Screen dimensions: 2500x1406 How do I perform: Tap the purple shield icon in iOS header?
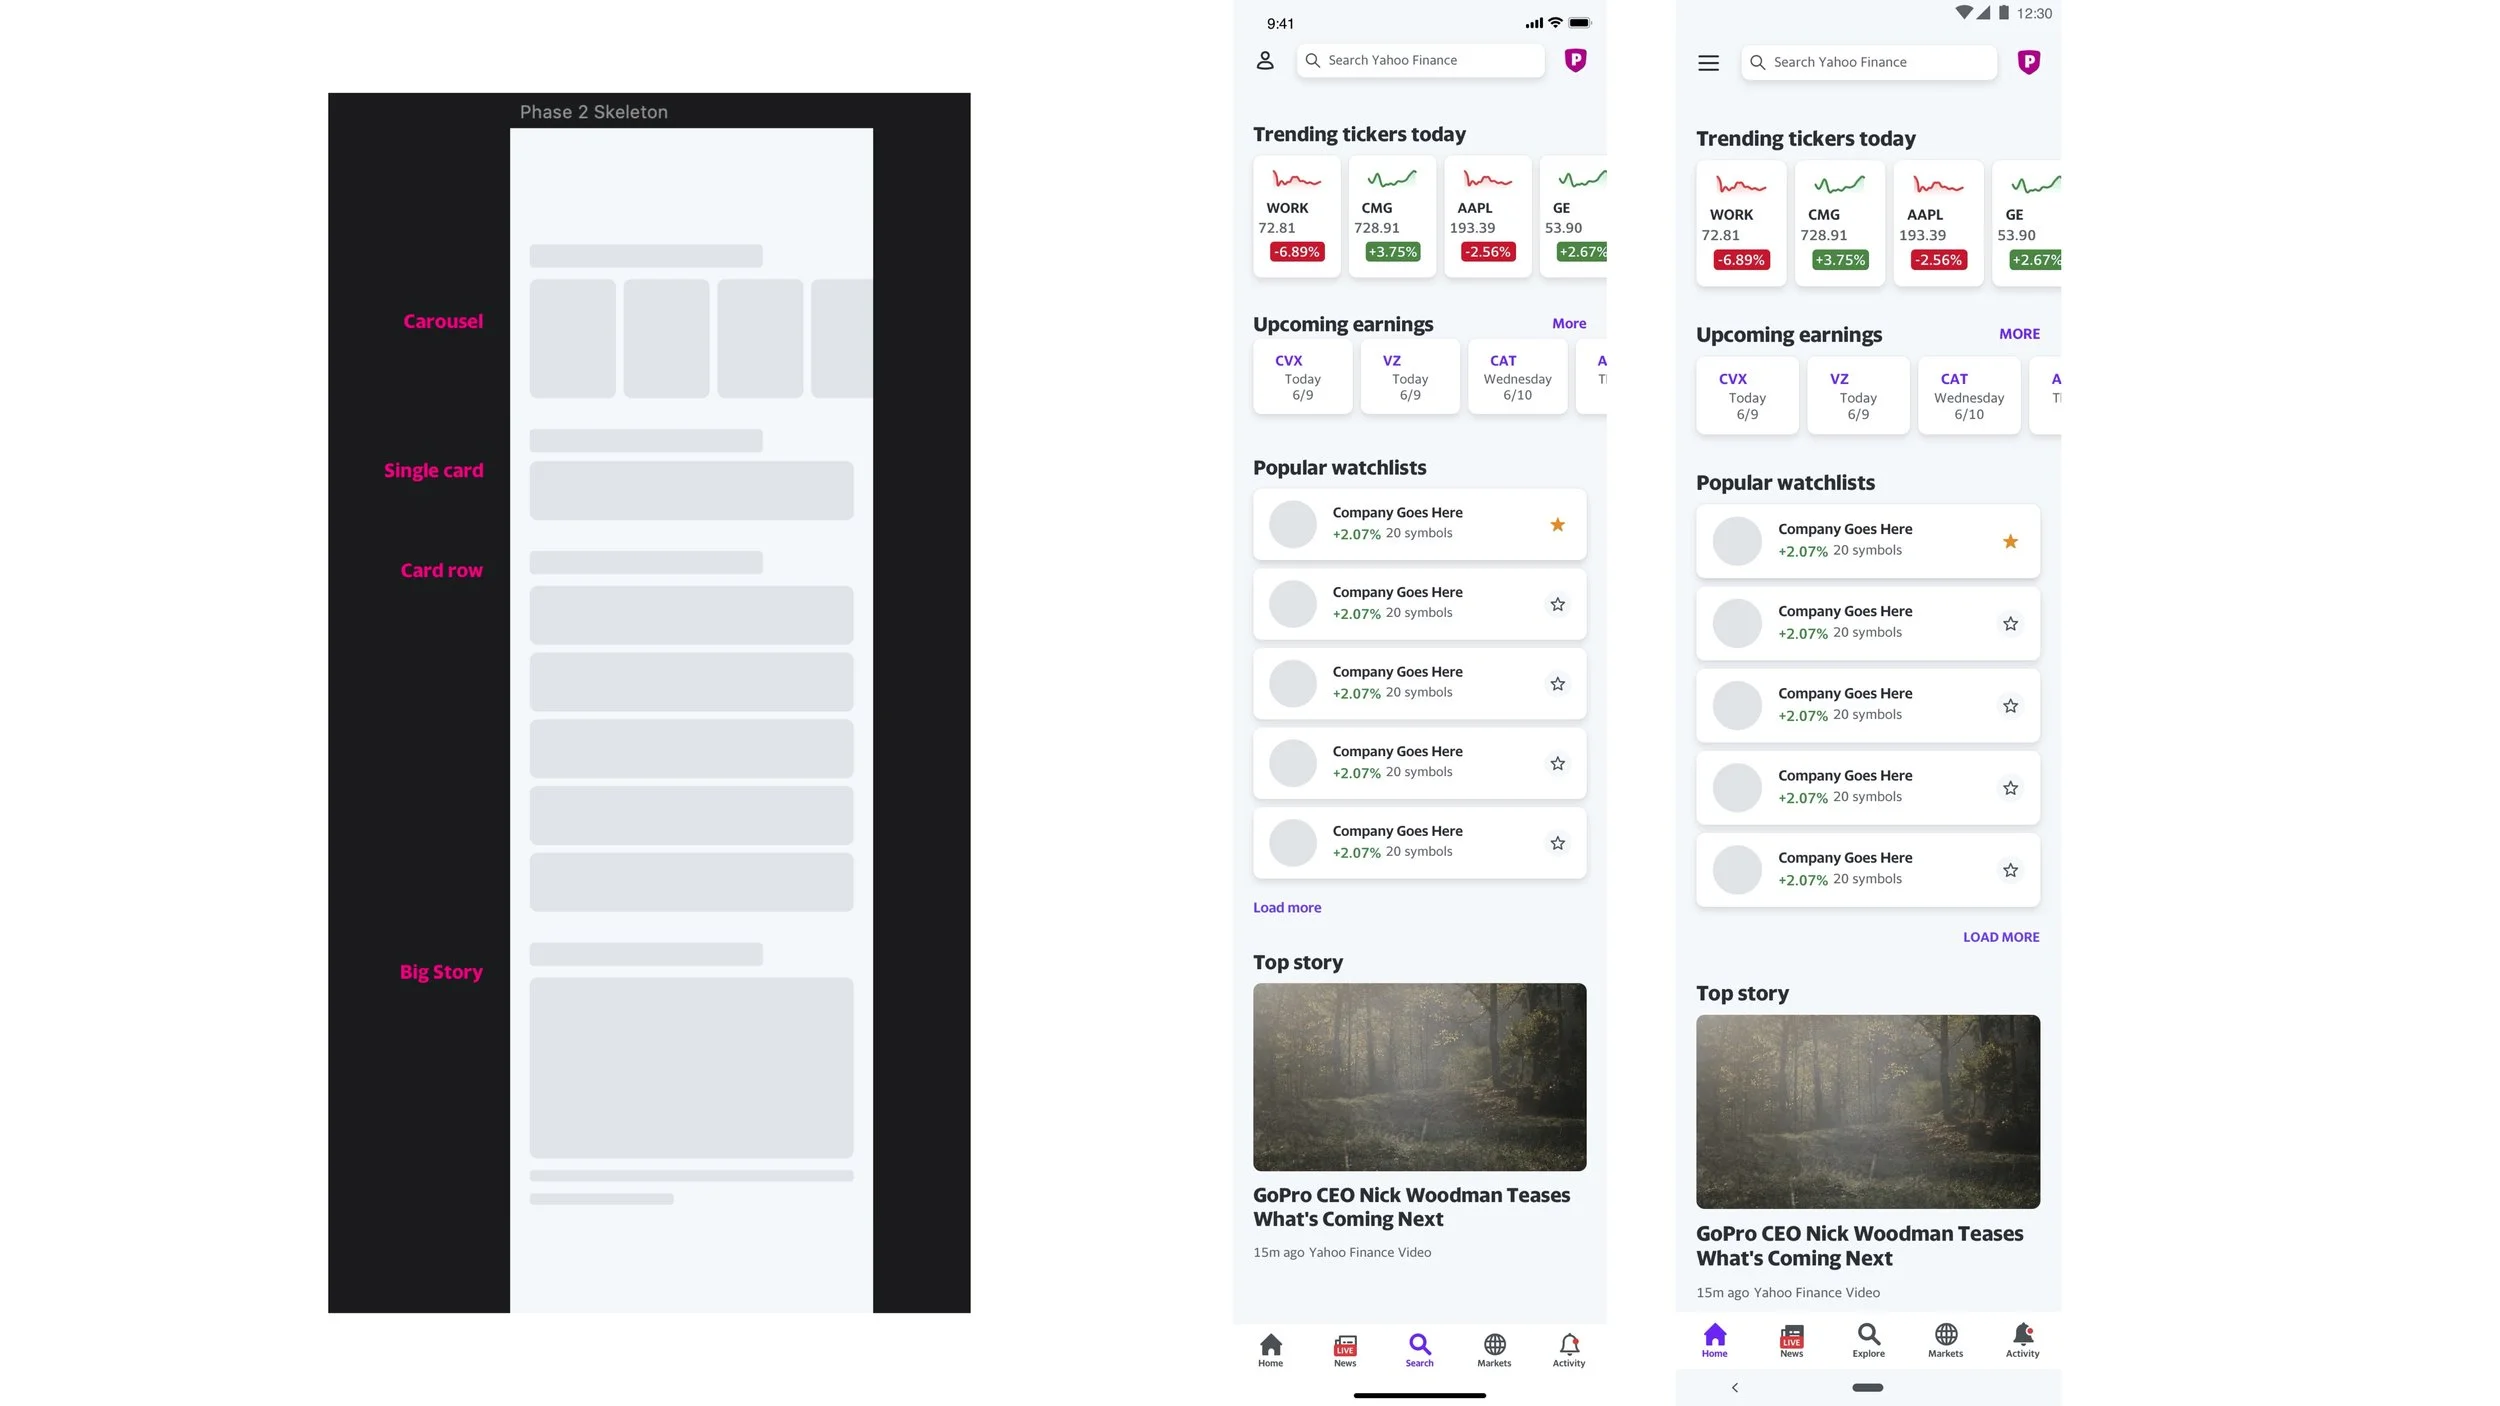click(x=1575, y=60)
